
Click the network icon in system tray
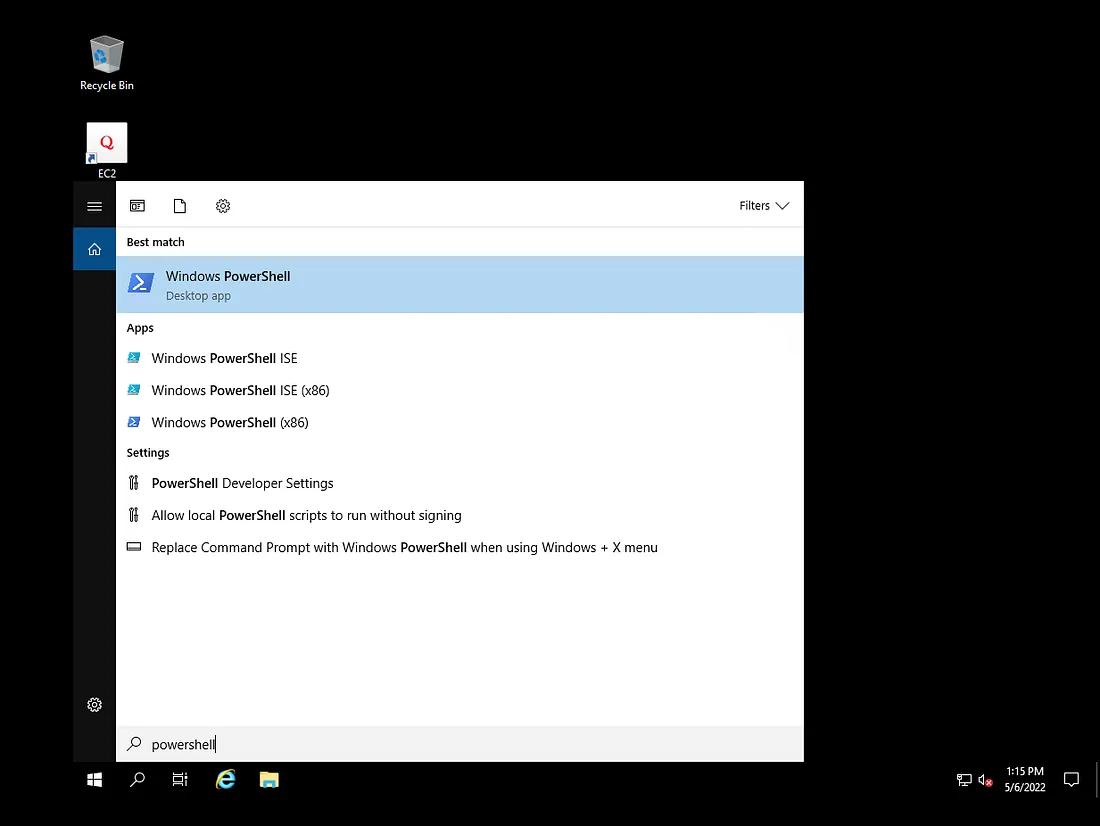[964, 780]
